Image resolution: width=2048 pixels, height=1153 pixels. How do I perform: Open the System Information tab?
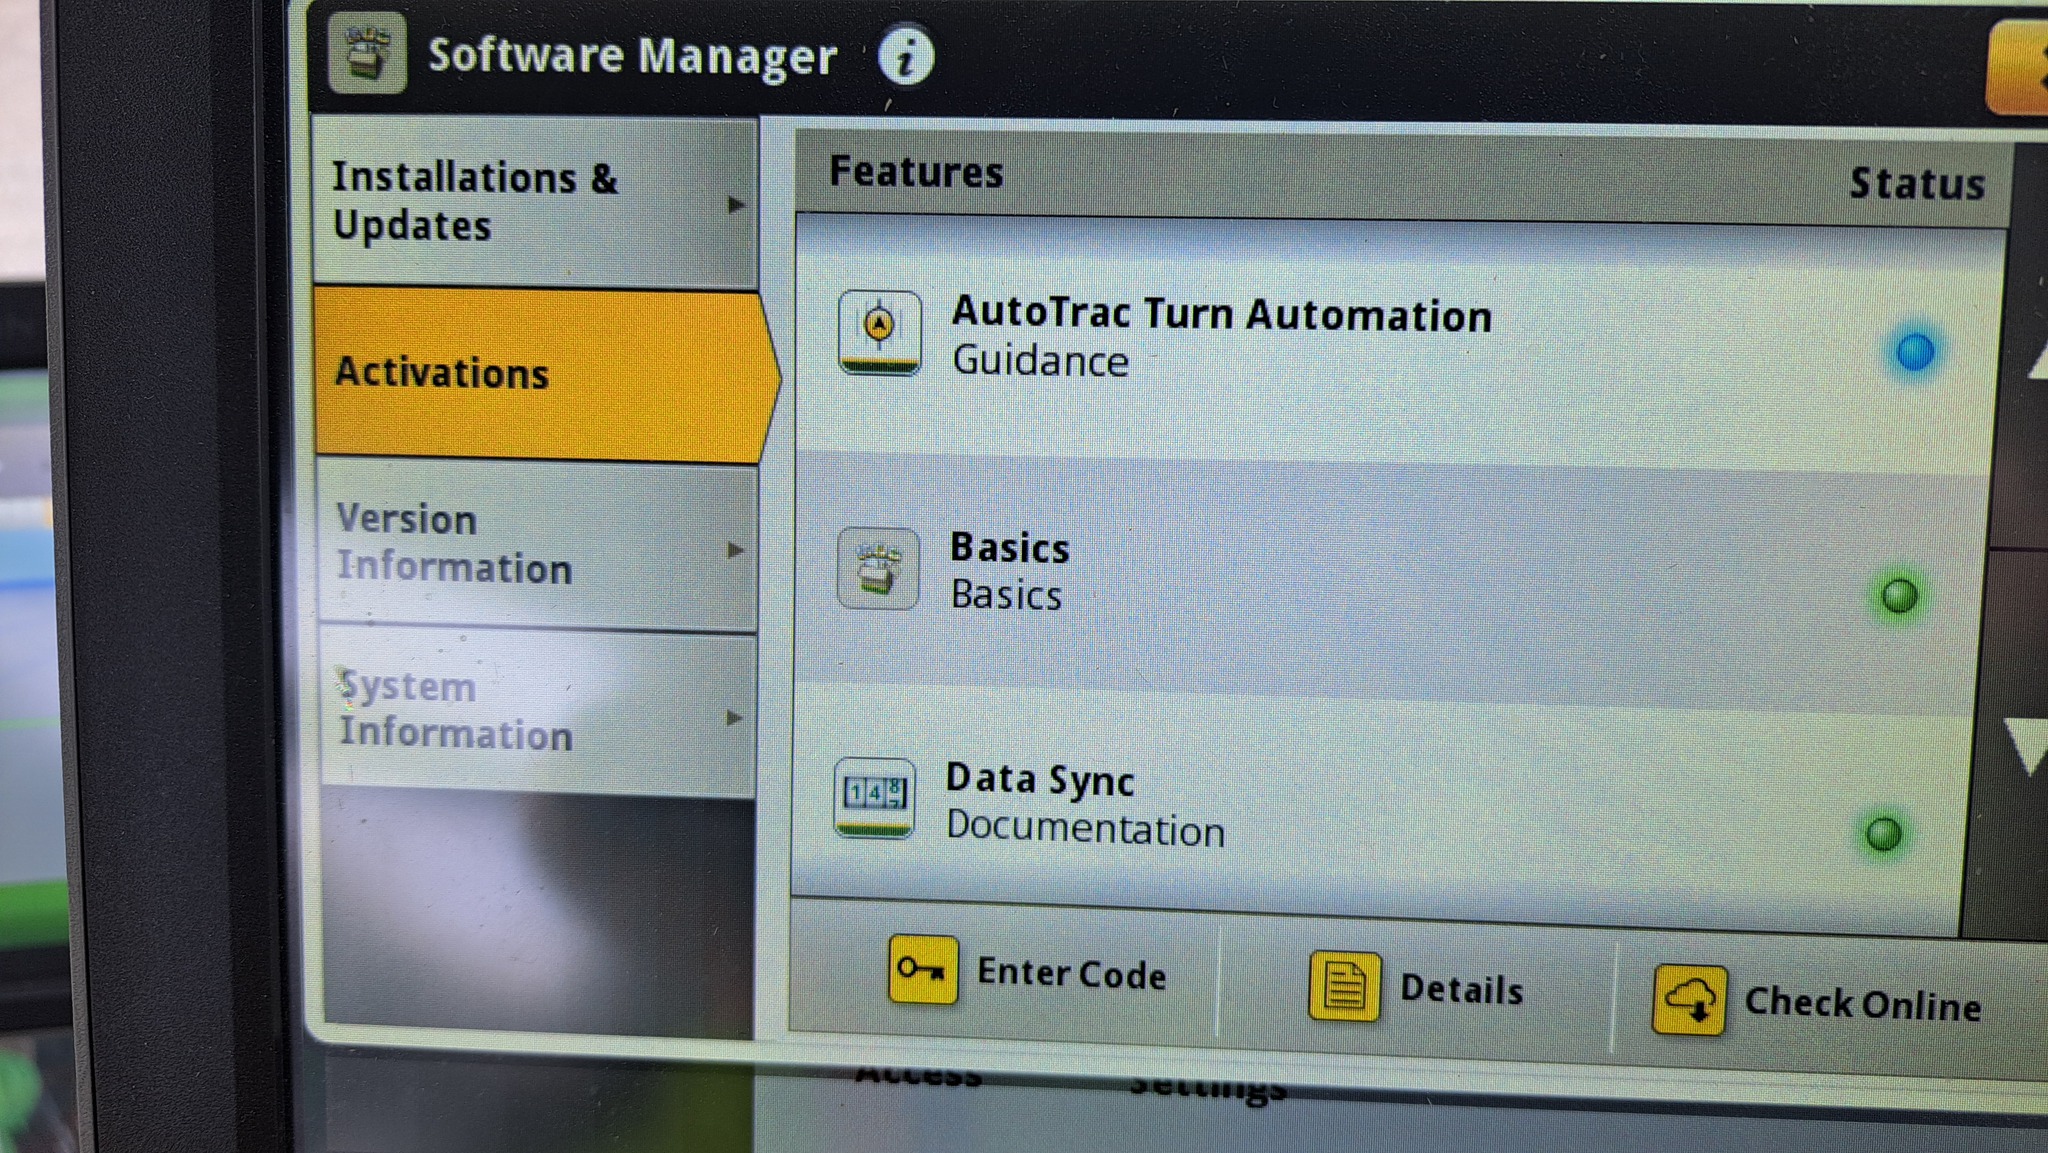[x=538, y=712]
